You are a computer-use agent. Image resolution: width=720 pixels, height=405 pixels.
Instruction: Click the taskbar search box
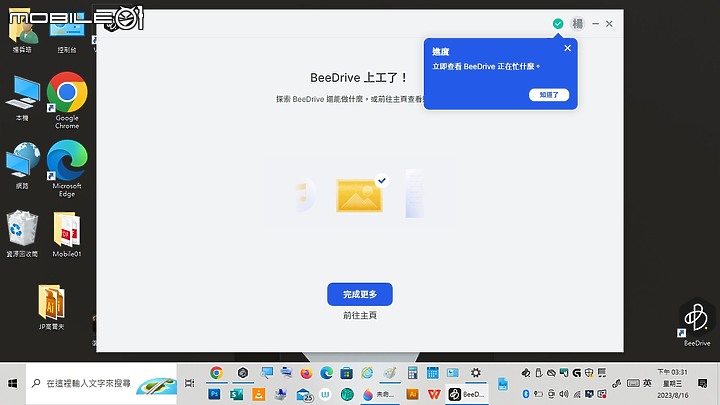(x=101, y=383)
